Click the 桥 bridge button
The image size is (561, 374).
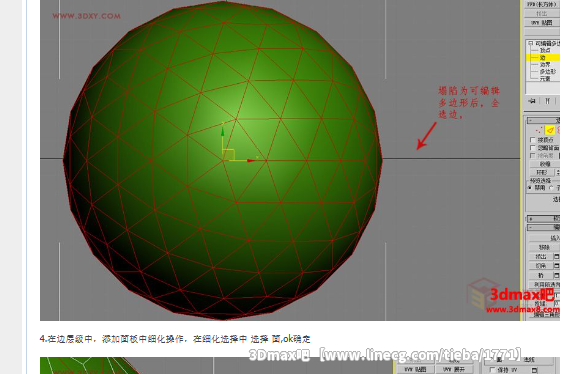click(x=541, y=275)
